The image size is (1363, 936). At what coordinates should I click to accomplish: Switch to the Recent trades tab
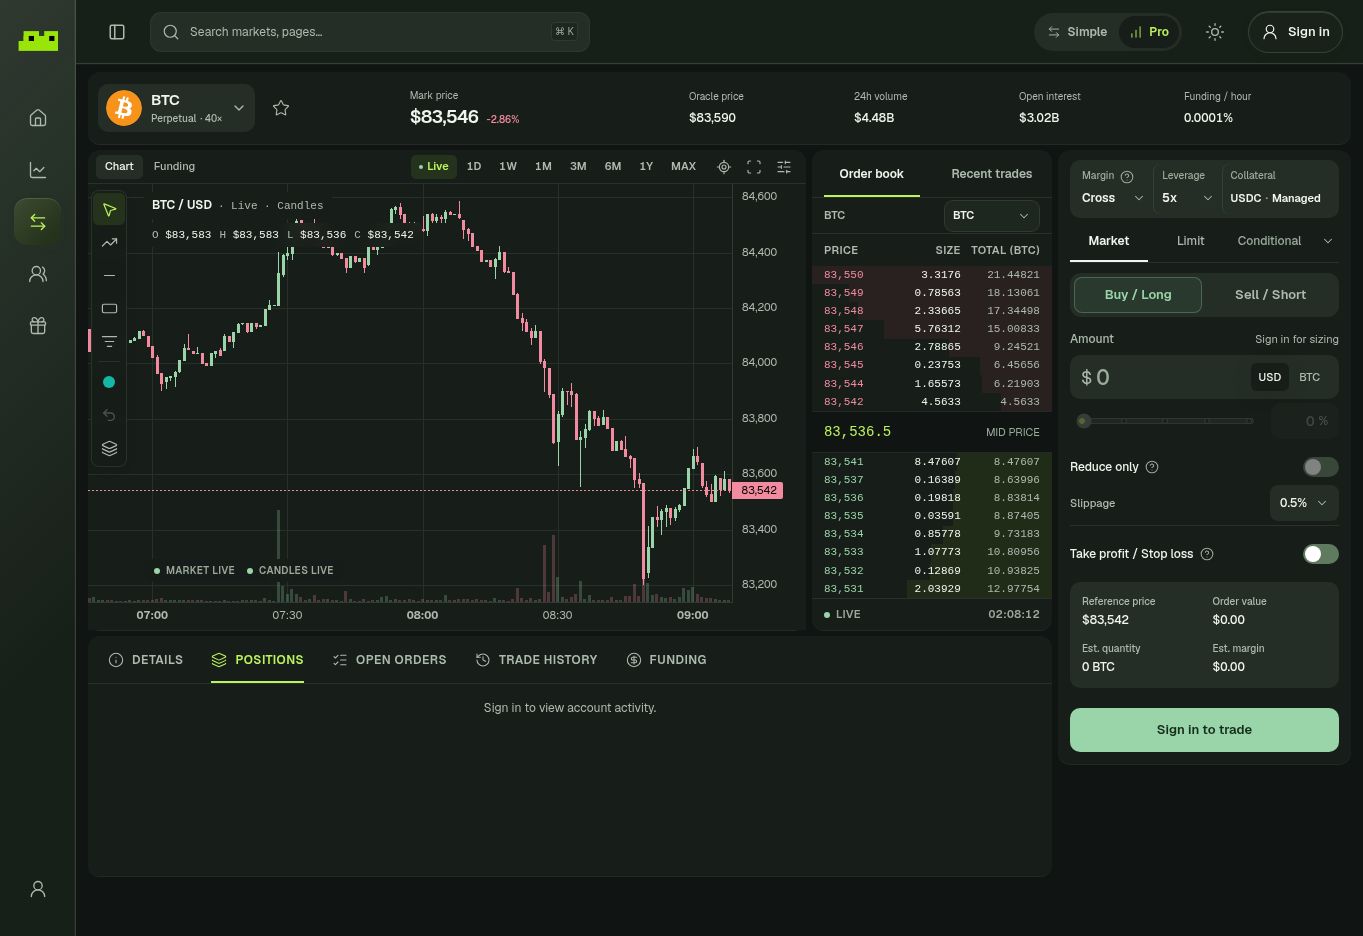tap(991, 174)
